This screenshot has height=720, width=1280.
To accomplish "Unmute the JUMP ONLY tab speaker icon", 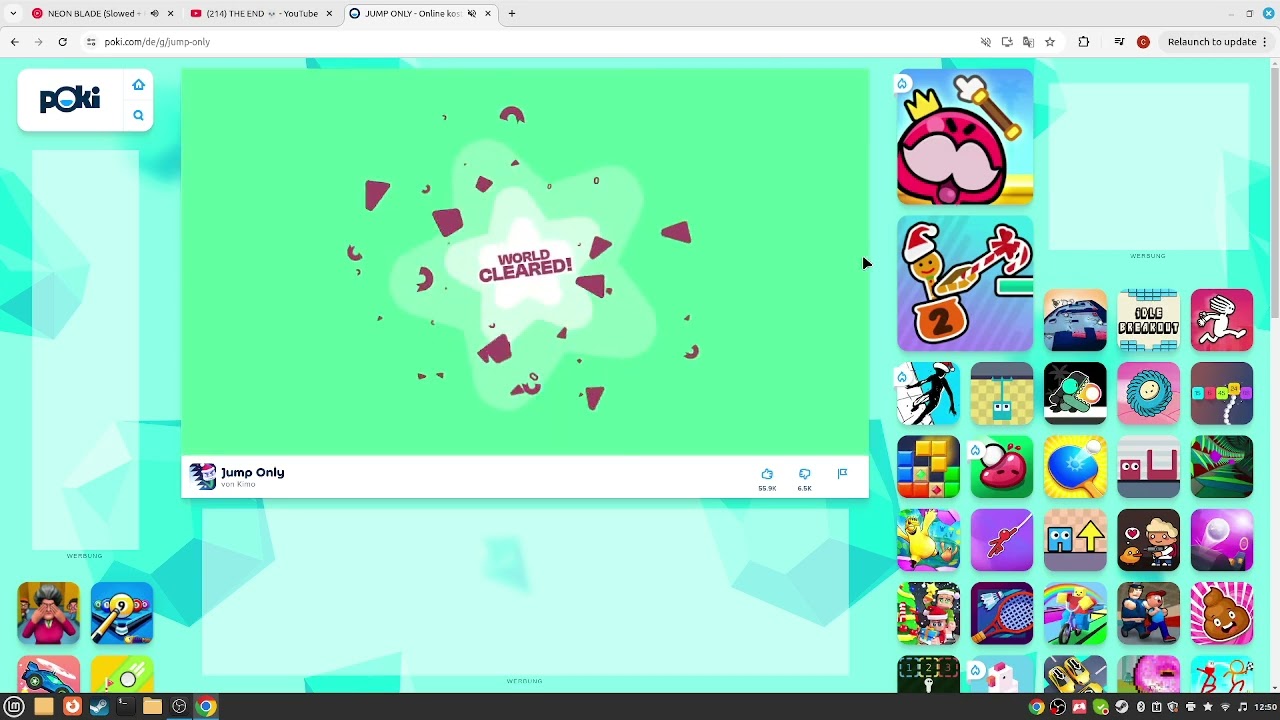I will pyautogui.click(x=471, y=14).
